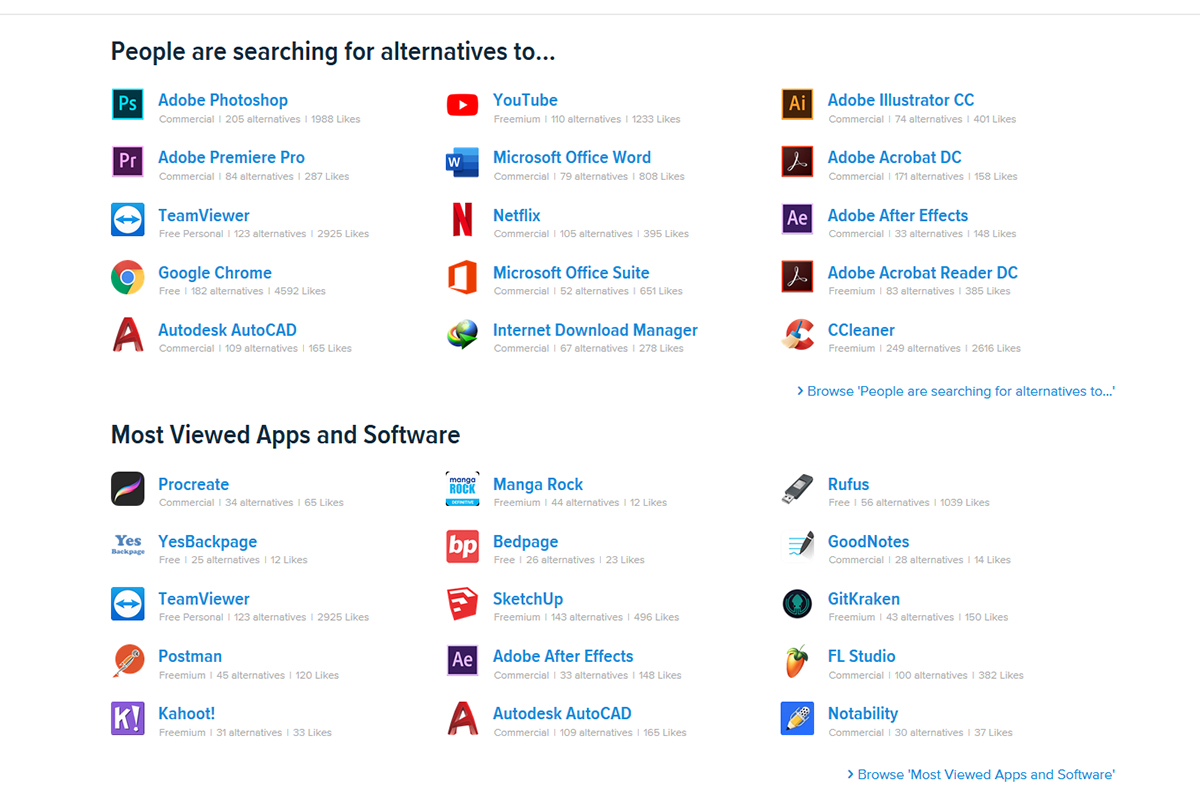Open the Microsoft Office Word link
This screenshot has width=1200, height=810.
coord(572,157)
